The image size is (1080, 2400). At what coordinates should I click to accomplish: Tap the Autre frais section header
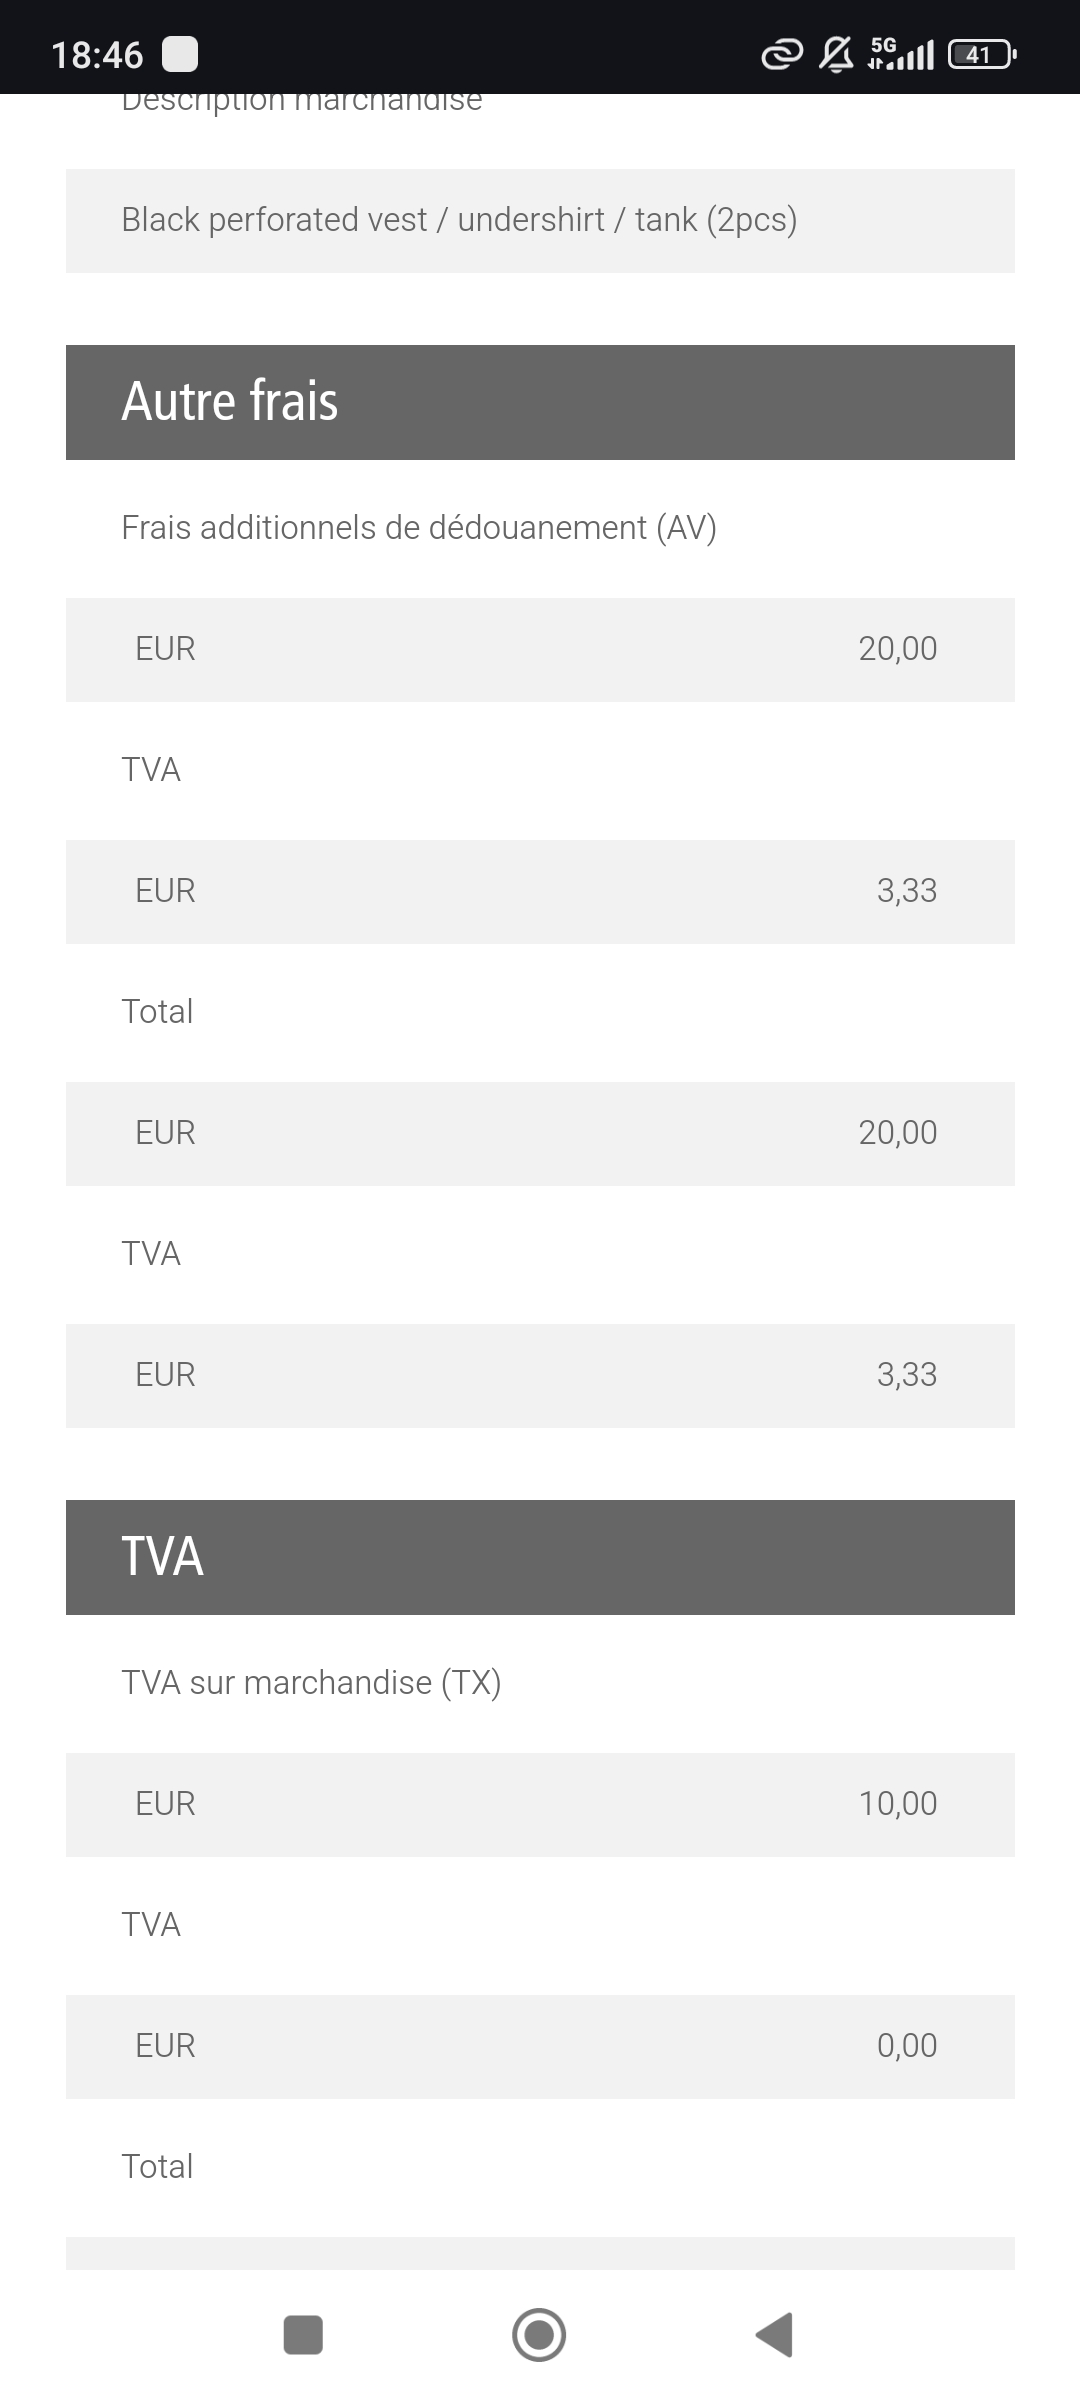tap(540, 402)
